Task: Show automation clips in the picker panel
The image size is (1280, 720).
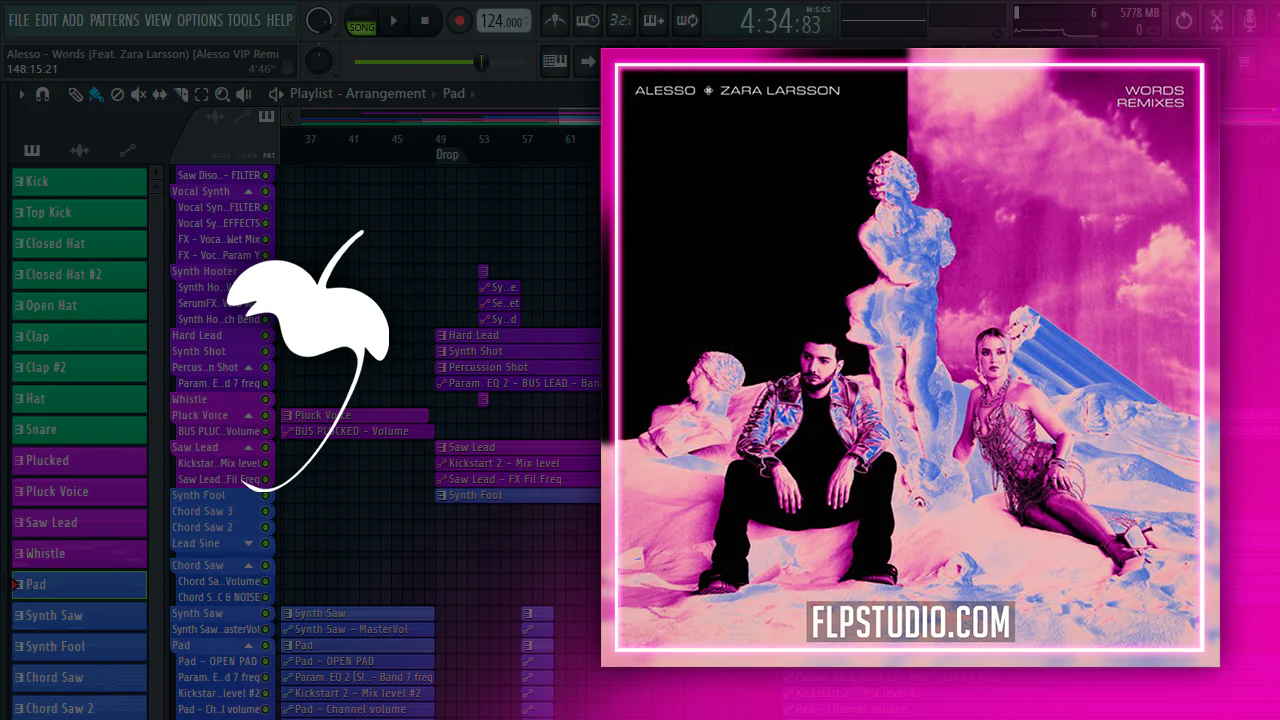Action: click(x=127, y=151)
